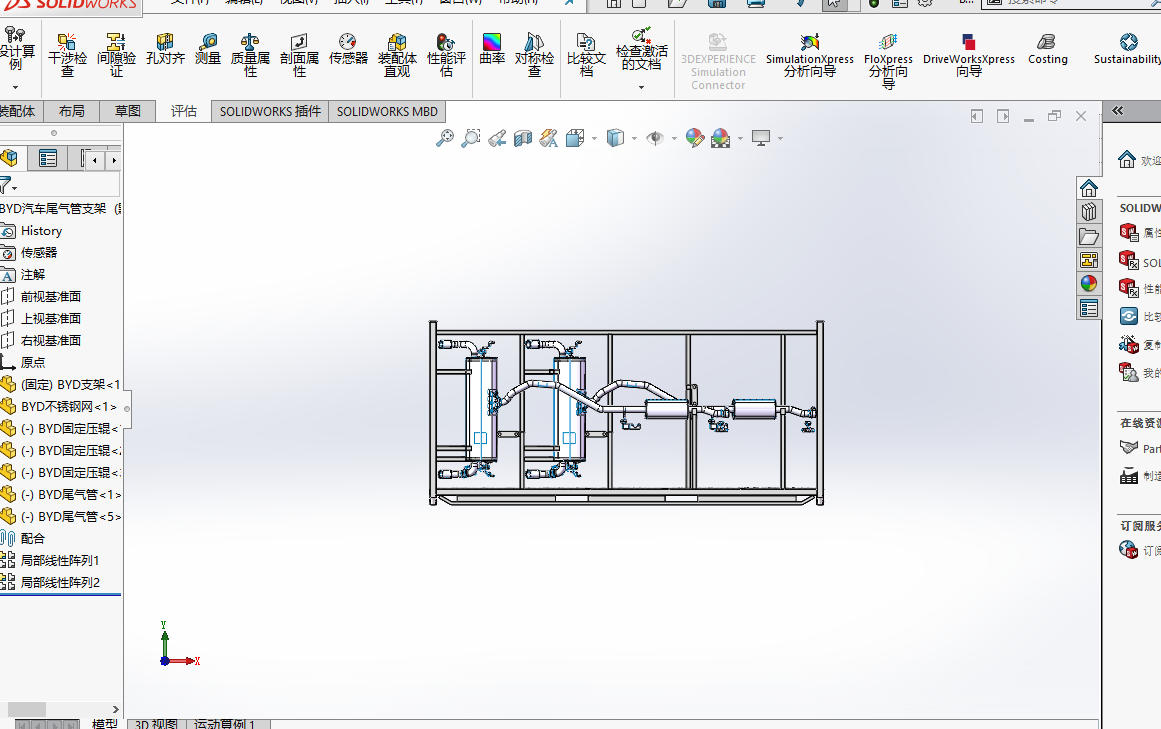Click the 传感器 sensor tool in ribbon
This screenshot has height=729, width=1161.
point(348,50)
